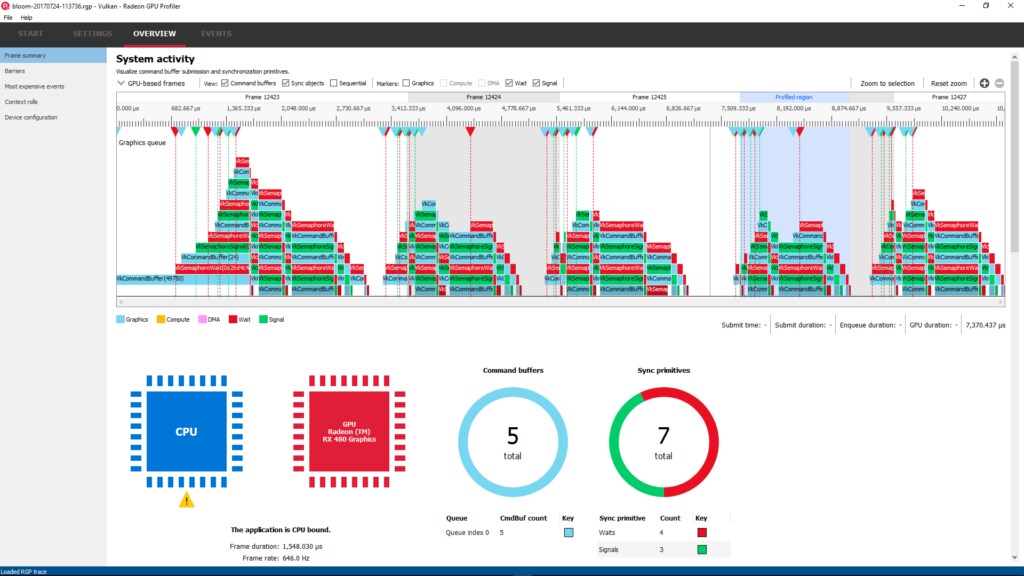The width and height of the screenshot is (1024, 576).
Task: Enable the Command buffers view checkbox
Action: (225, 83)
